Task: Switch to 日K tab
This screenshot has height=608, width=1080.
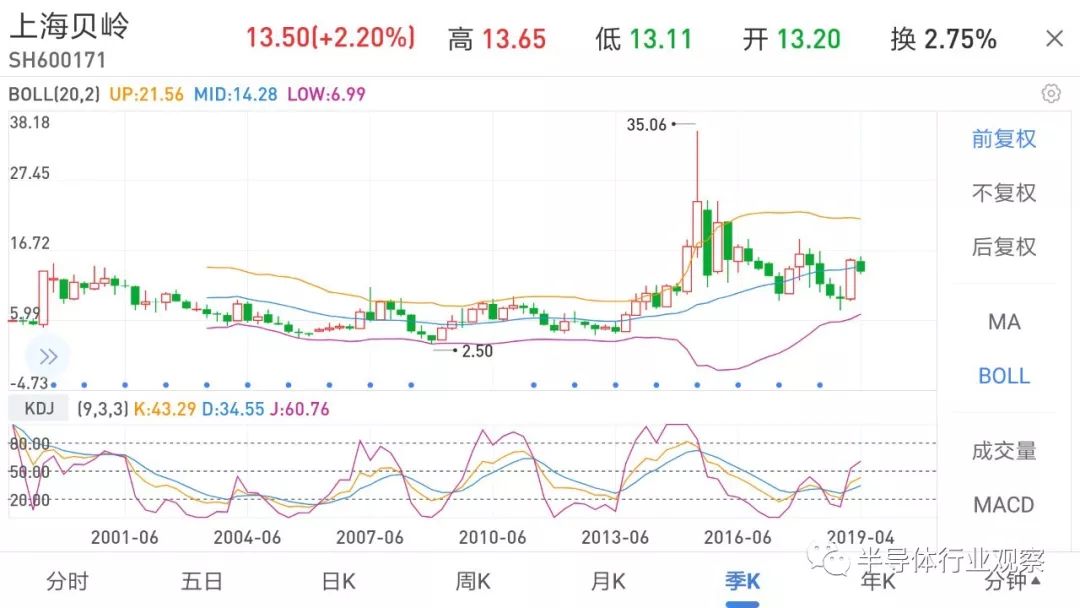Action: (x=338, y=582)
